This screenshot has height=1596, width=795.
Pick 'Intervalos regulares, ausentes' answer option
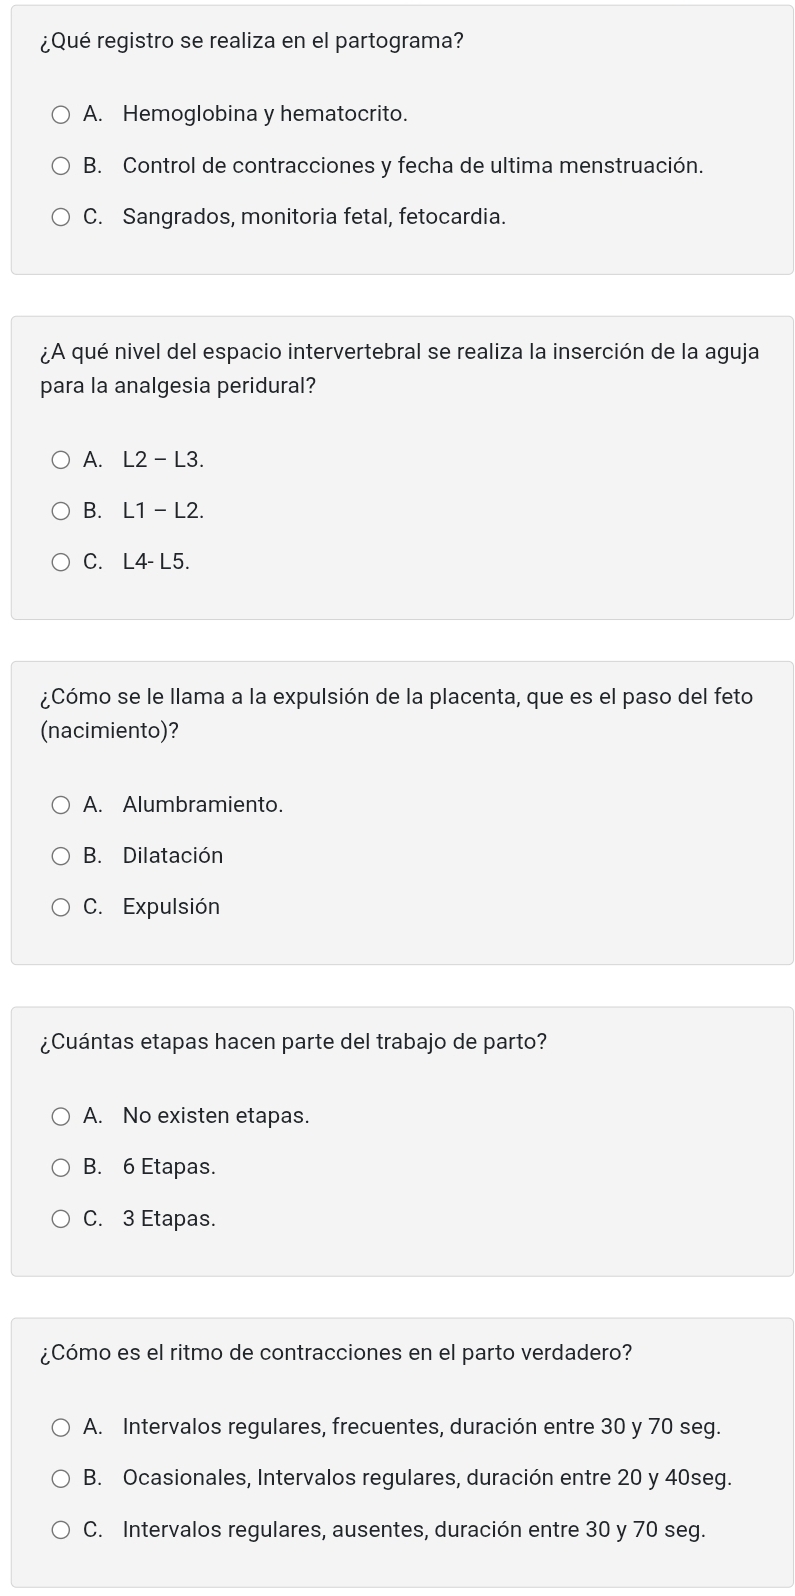pyautogui.click(x=62, y=1530)
